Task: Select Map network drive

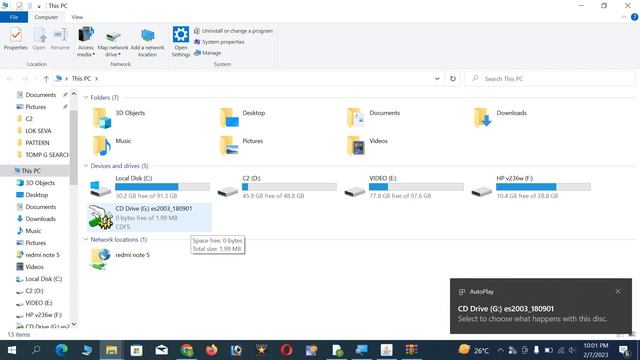Action: point(113,42)
